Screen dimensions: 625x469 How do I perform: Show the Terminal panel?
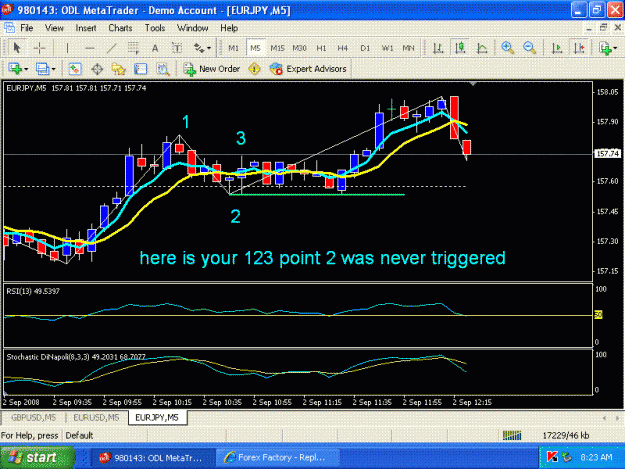[x=140, y=69]
